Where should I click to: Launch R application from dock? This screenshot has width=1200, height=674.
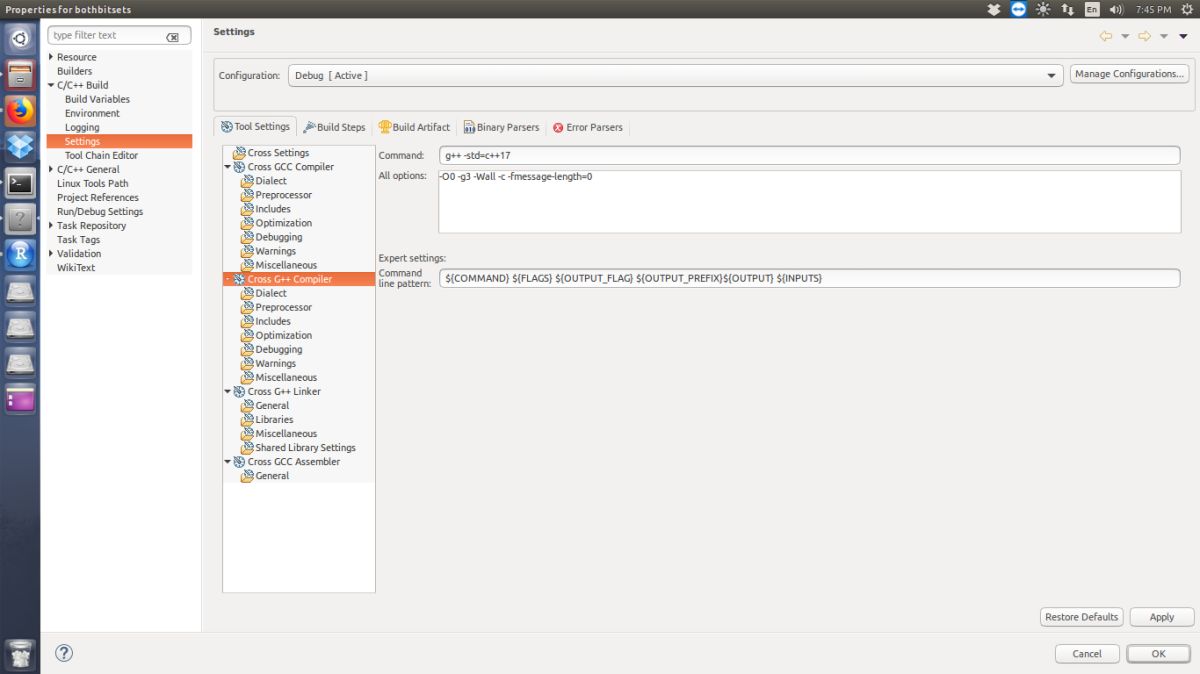[x=20, y=254]
